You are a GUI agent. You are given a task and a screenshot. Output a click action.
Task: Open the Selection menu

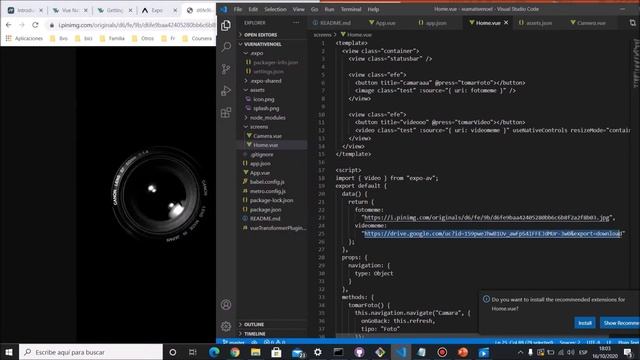275,9
